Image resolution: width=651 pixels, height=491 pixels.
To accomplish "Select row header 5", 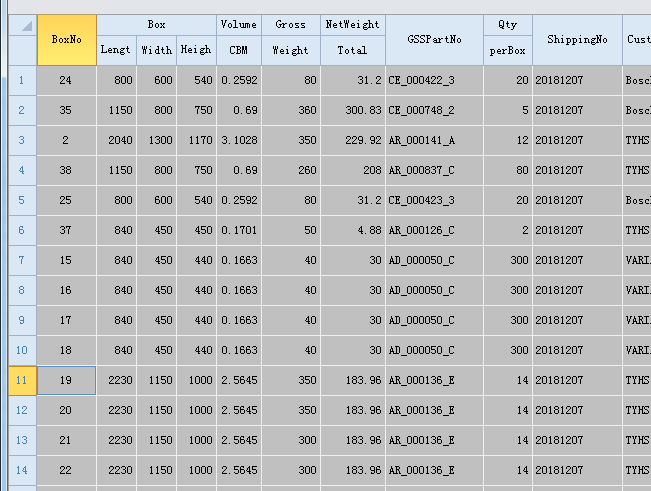I will point(22,200).
